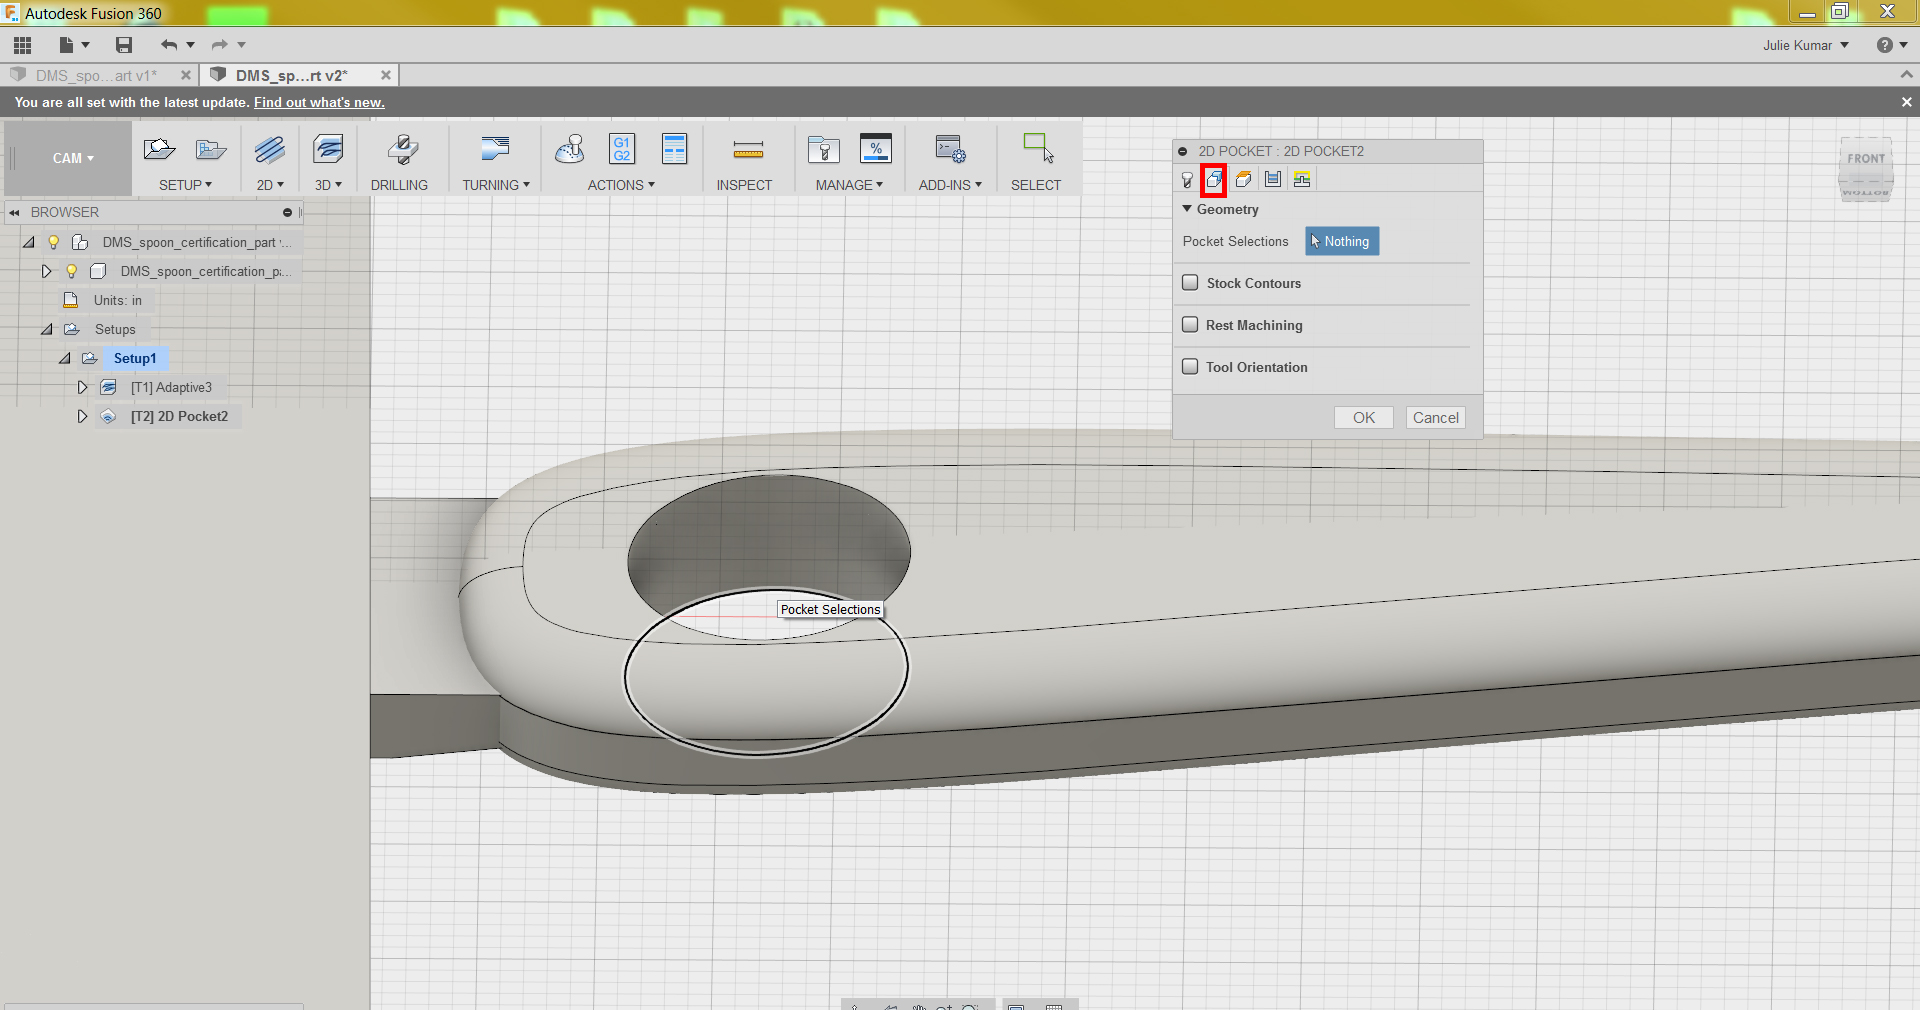Viewport: 1920px width, 1010px height.
Task: Click the Setup Sheet icon in Actions
Action: pos(675,150)
